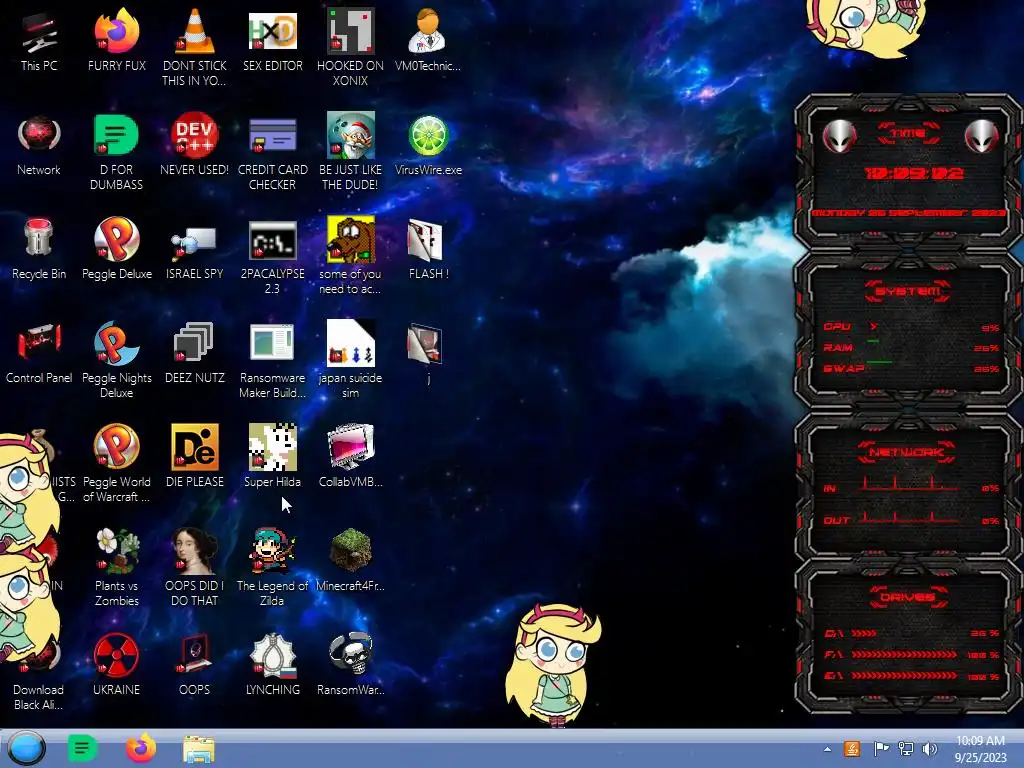
Task: Select the BE JUST LIKE THE DUDE! icon
Action: point(351,135)
